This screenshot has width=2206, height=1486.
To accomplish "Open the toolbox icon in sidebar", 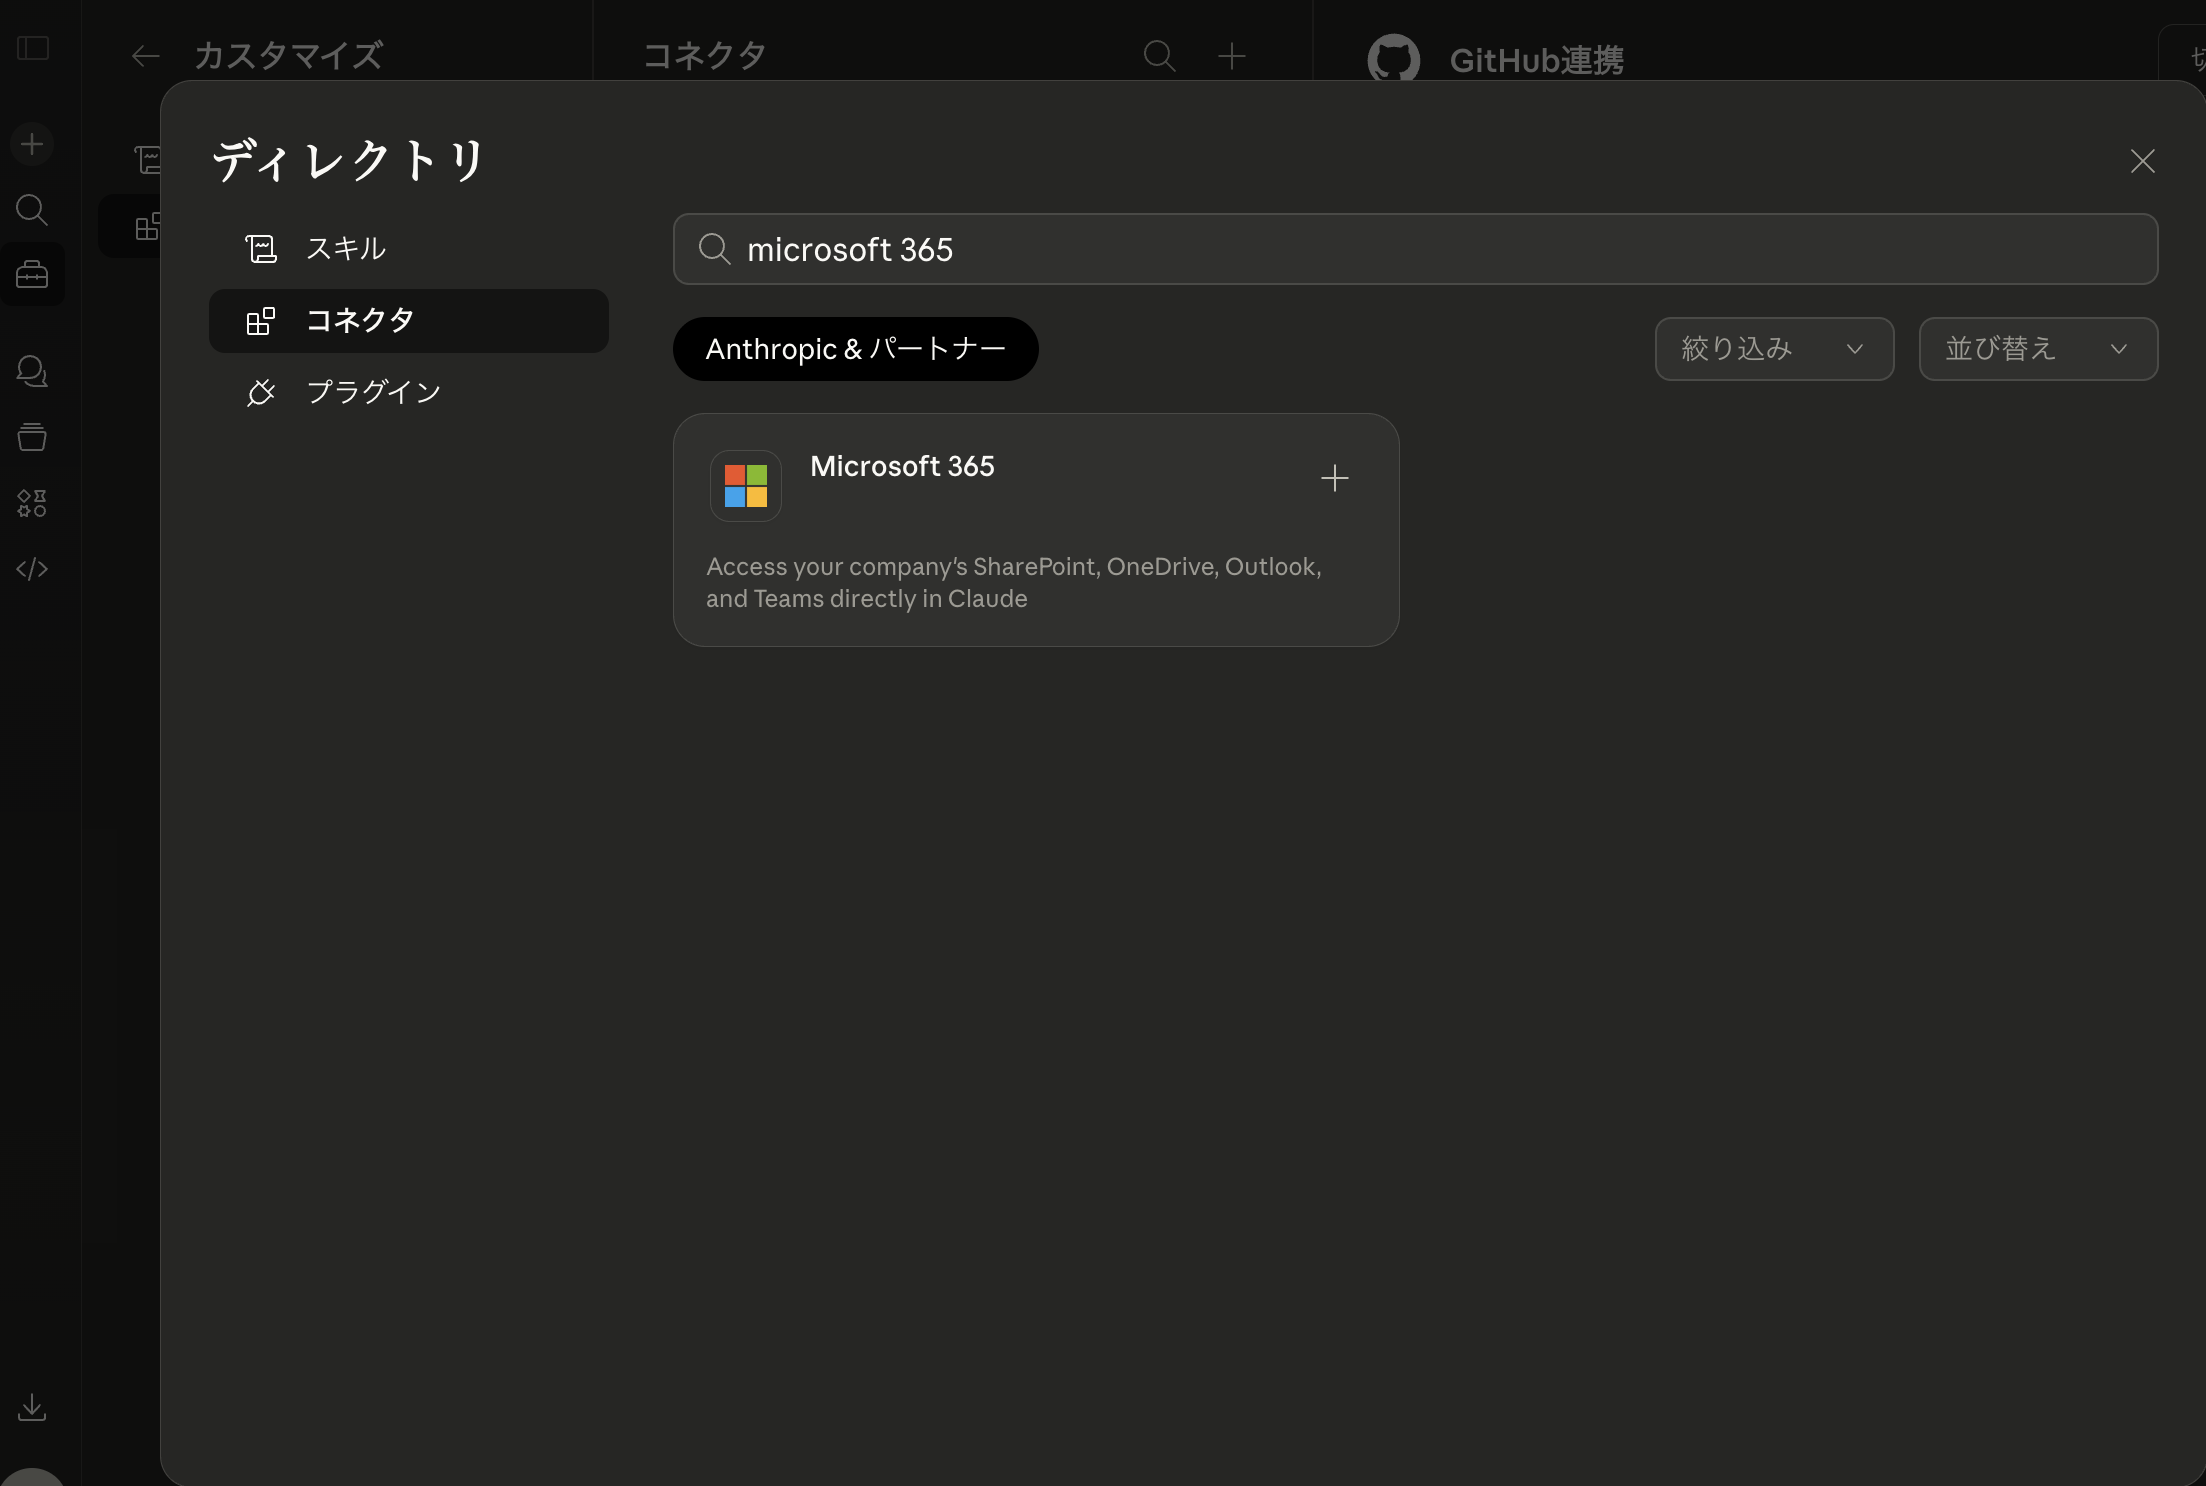I will 32,274.
